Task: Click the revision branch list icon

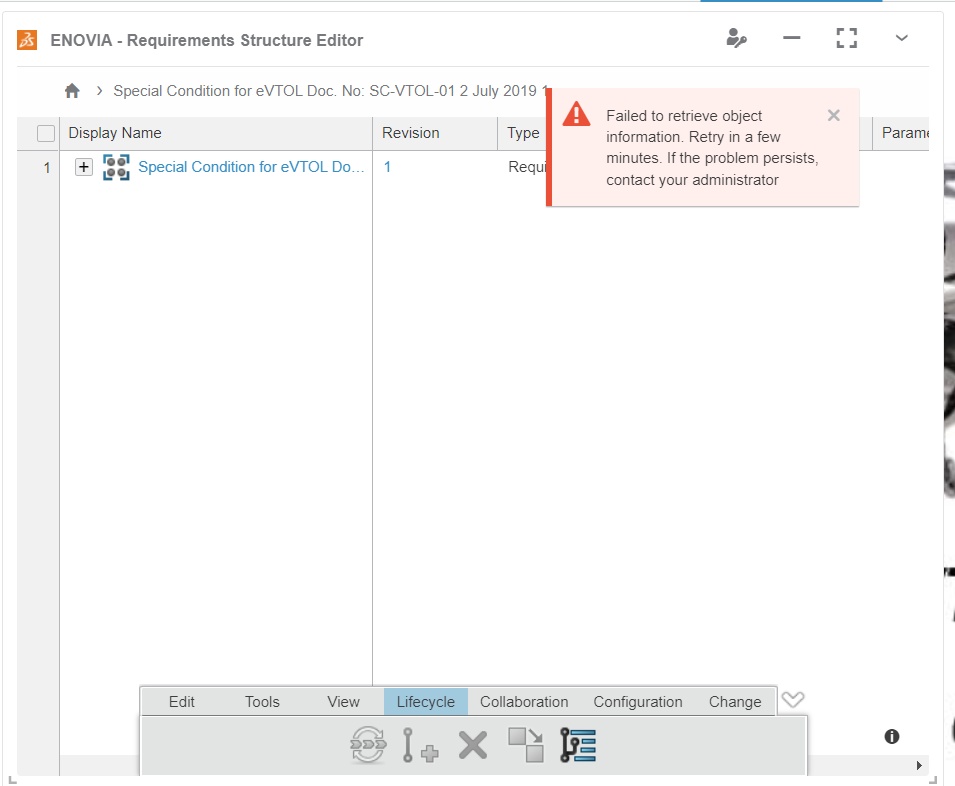Action: click(578, 745)
